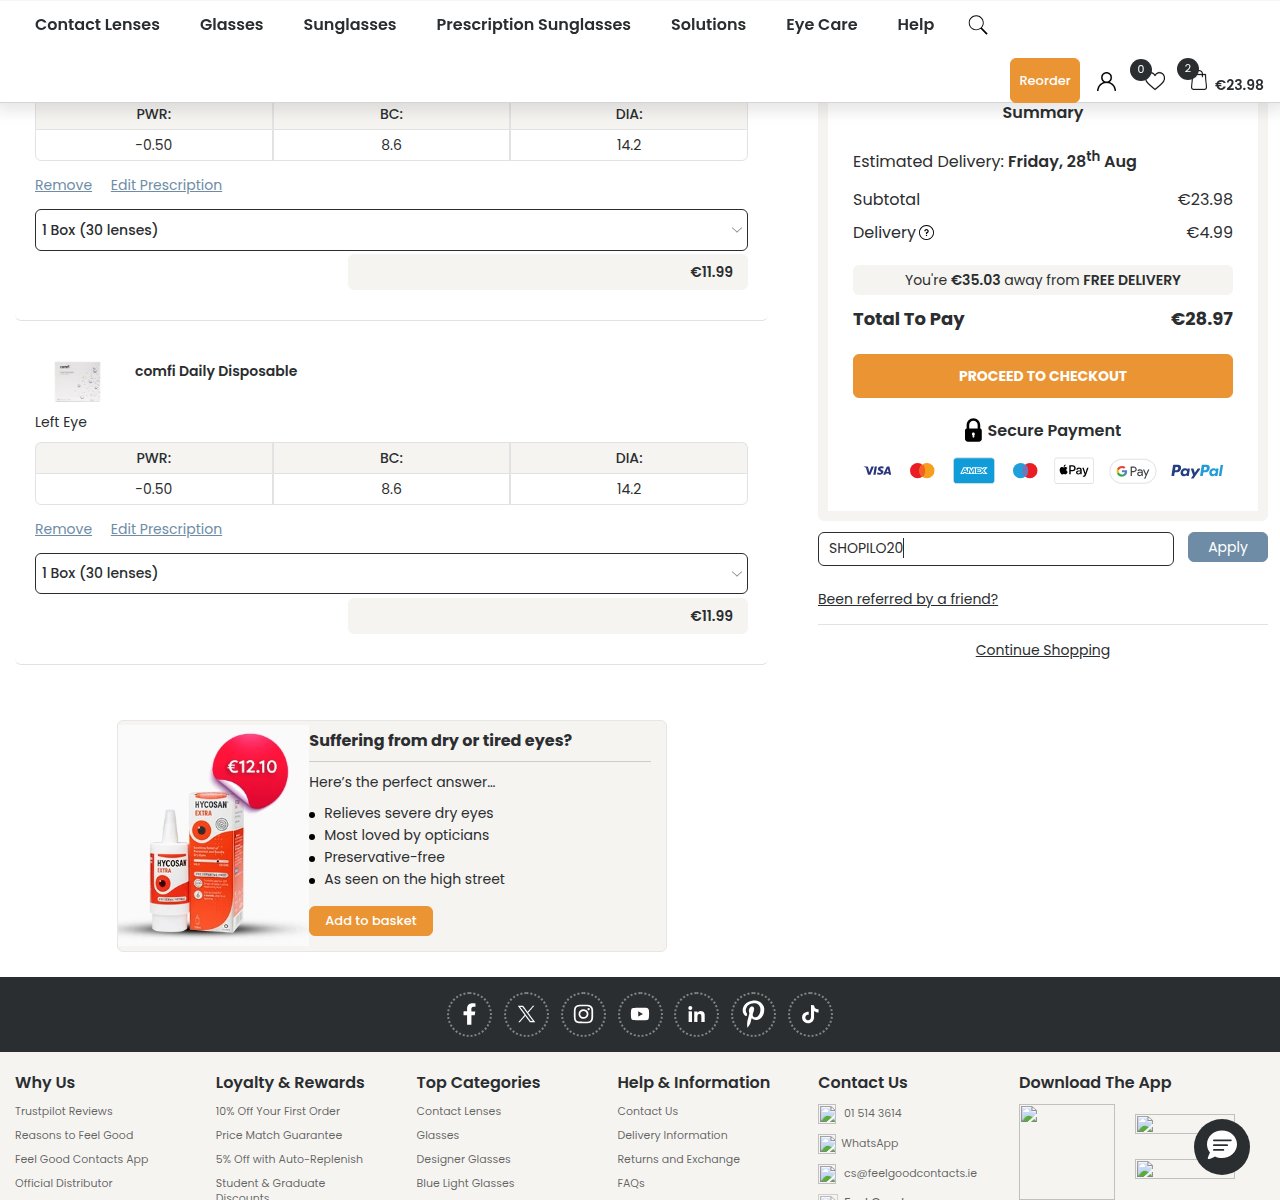This screenshot has height=1200, width=1280.
Task: Open Price Match Guarantee footer link
Action: pyautogui.click(x=279, y=1135)
